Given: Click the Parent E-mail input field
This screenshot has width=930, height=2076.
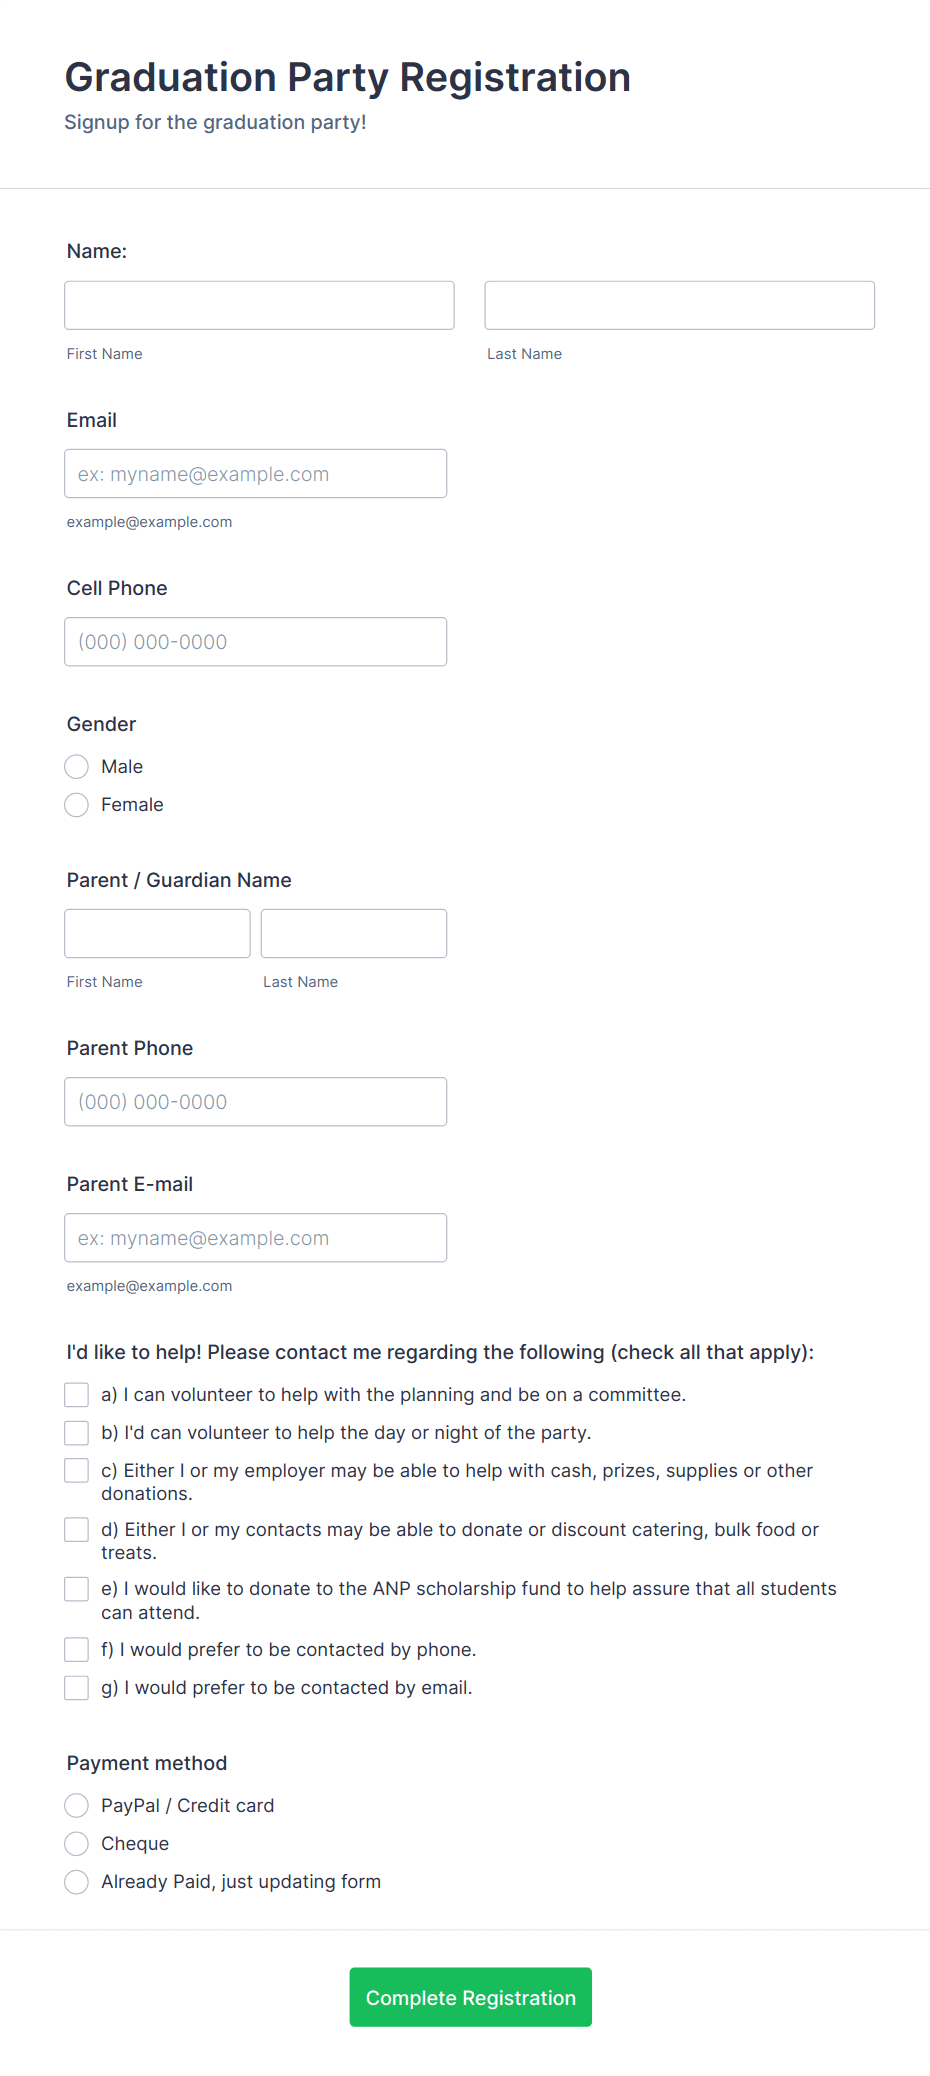Looking at the screenshot, I should pyautogui.click(x=255, y=1237).
